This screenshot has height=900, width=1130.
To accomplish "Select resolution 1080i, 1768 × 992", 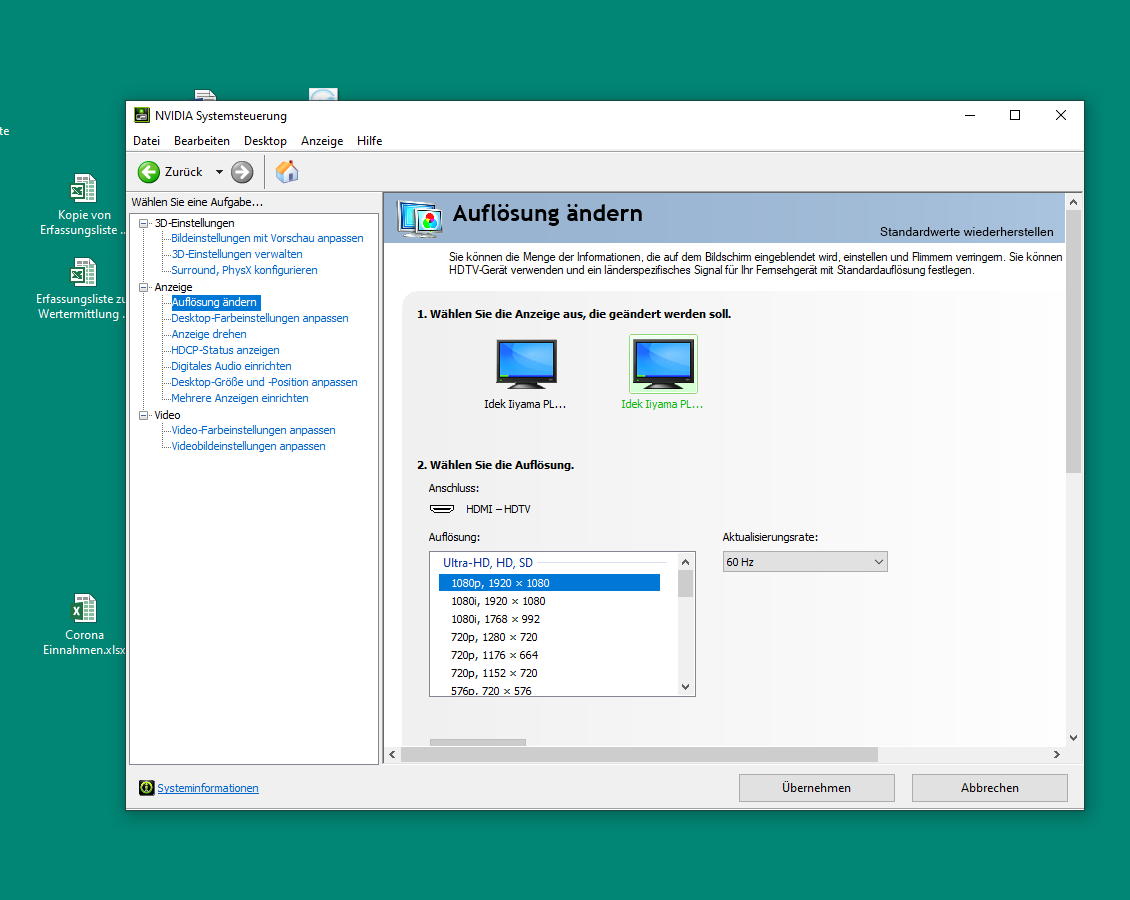I will (x=549, y=619).
